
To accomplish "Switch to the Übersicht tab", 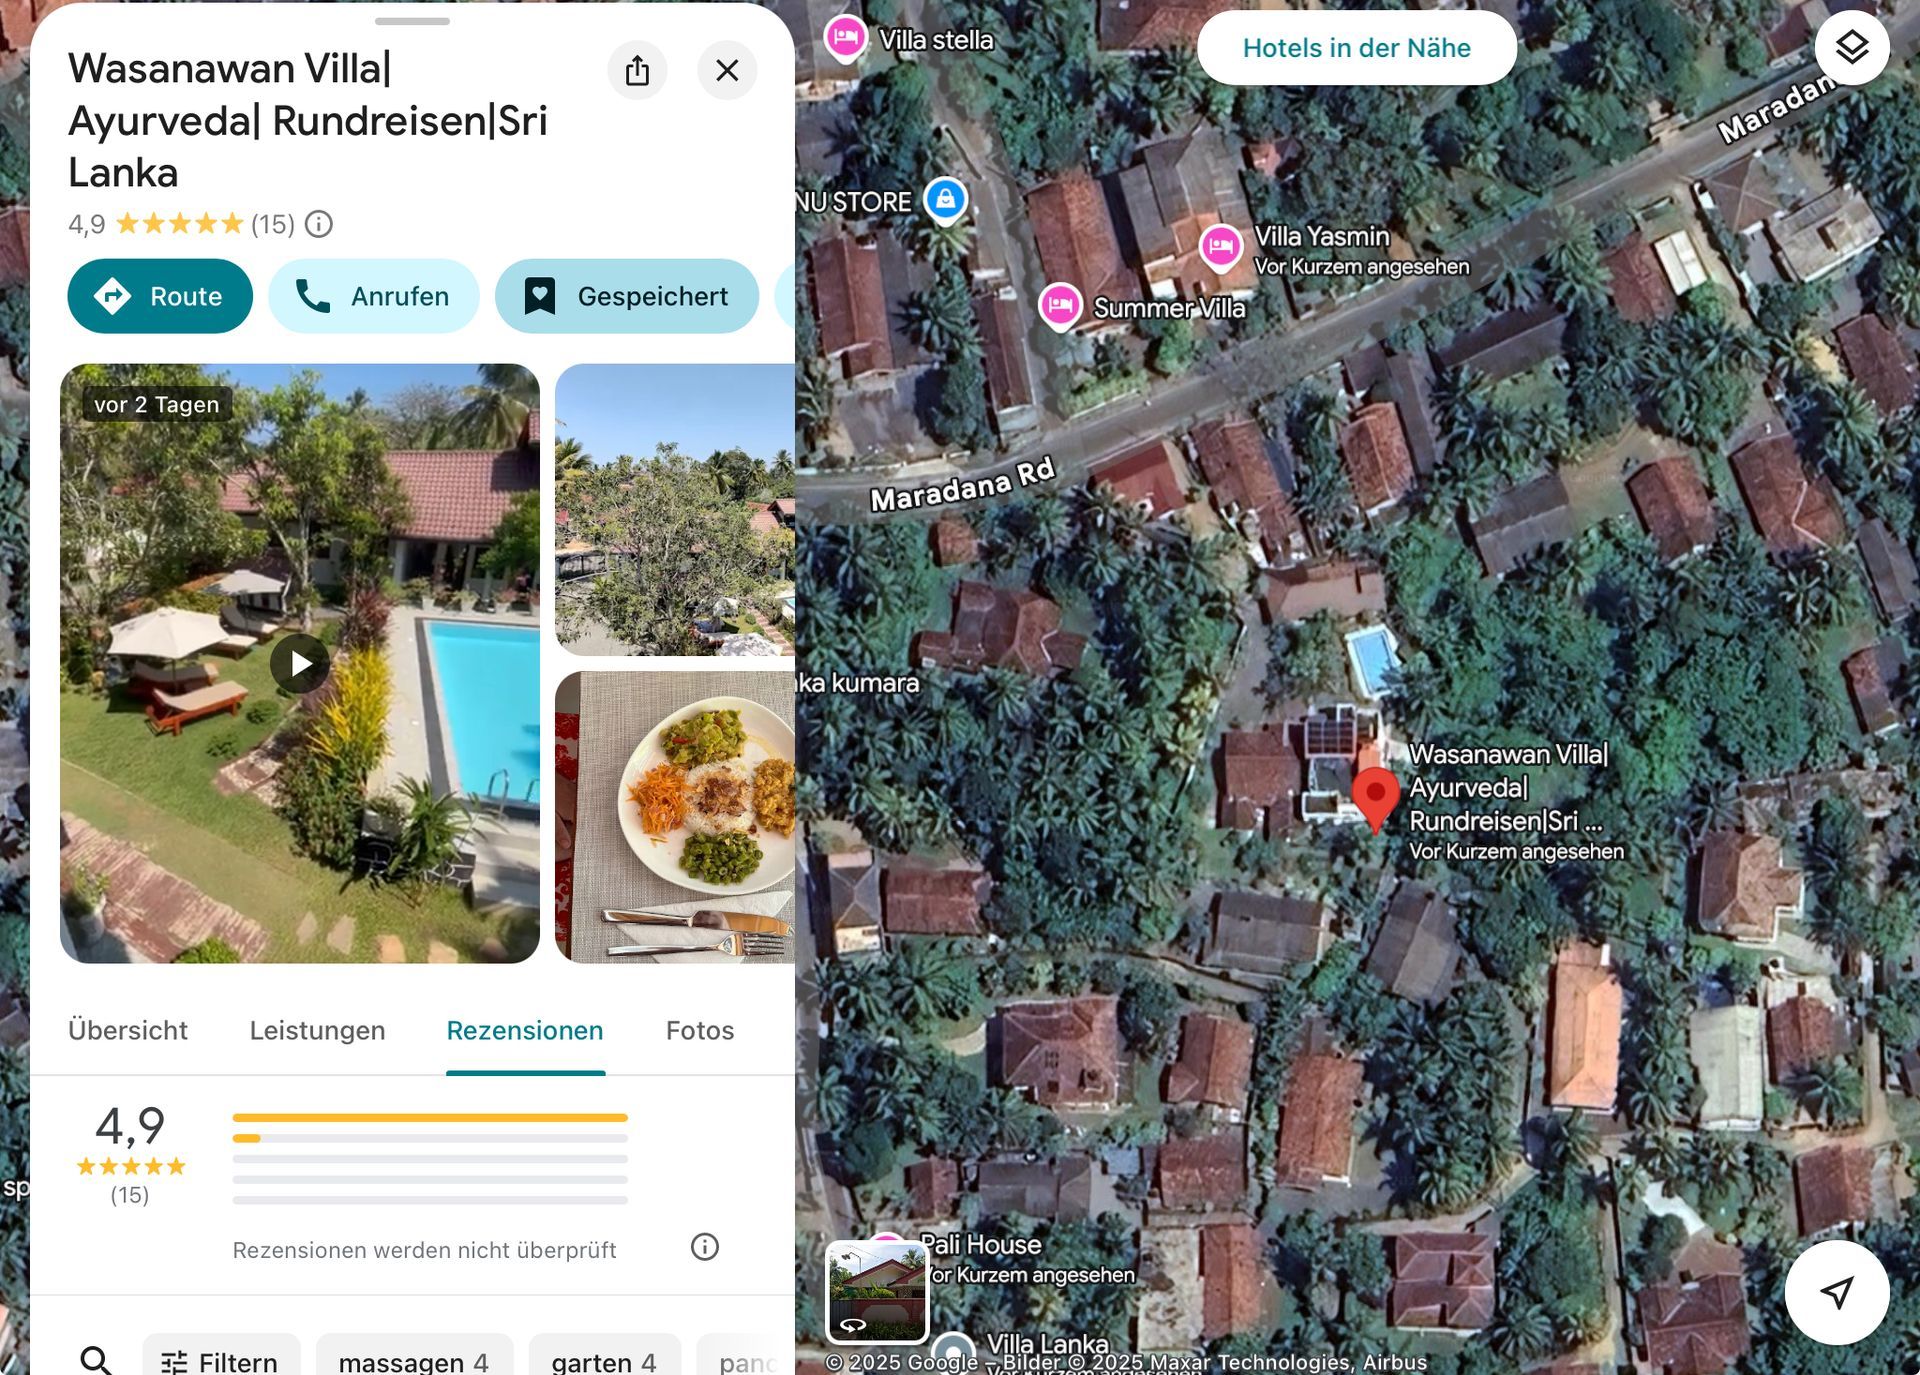I will [x=128, y=1030].
